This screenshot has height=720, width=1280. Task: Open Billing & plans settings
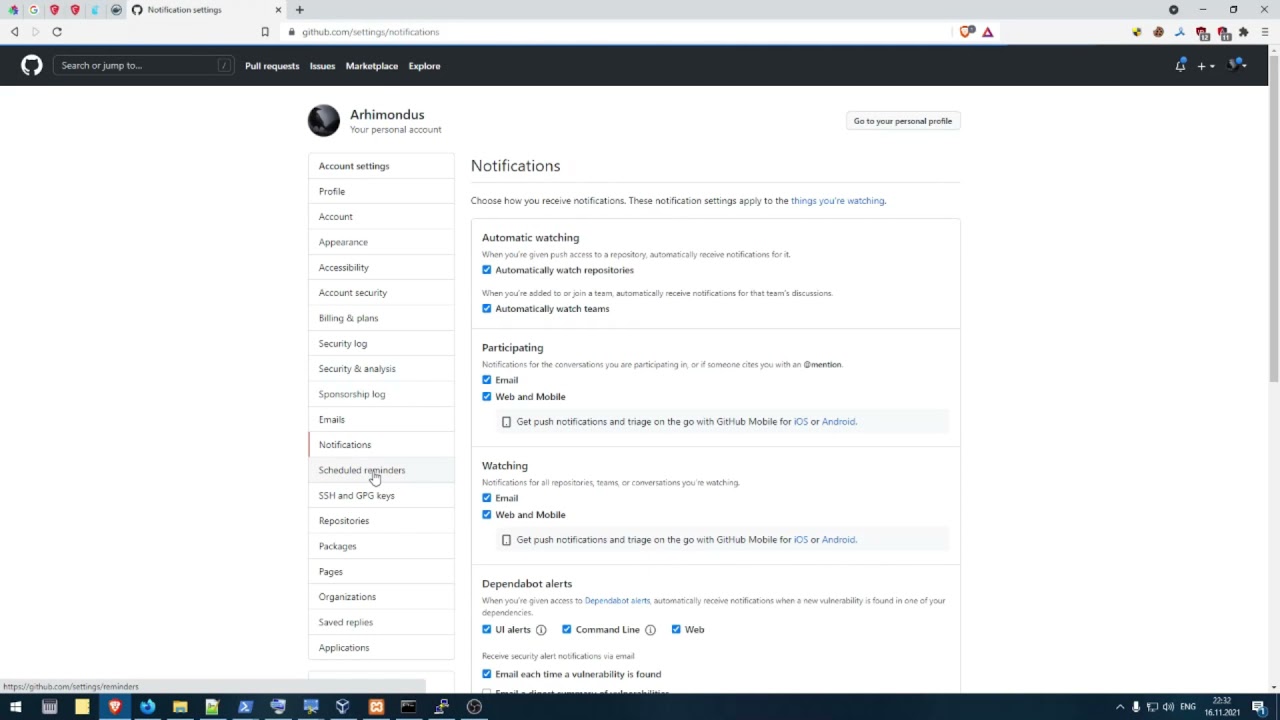coord(381,318)
